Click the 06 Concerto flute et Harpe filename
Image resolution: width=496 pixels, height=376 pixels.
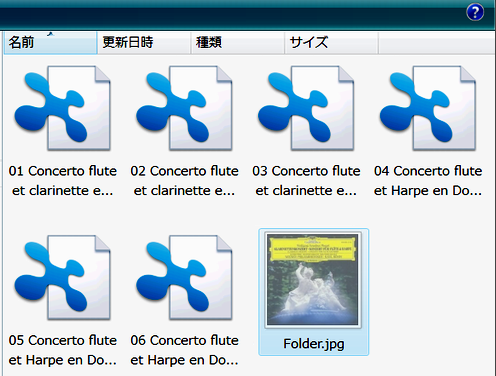pyautogui.click(x=184, y=350)
